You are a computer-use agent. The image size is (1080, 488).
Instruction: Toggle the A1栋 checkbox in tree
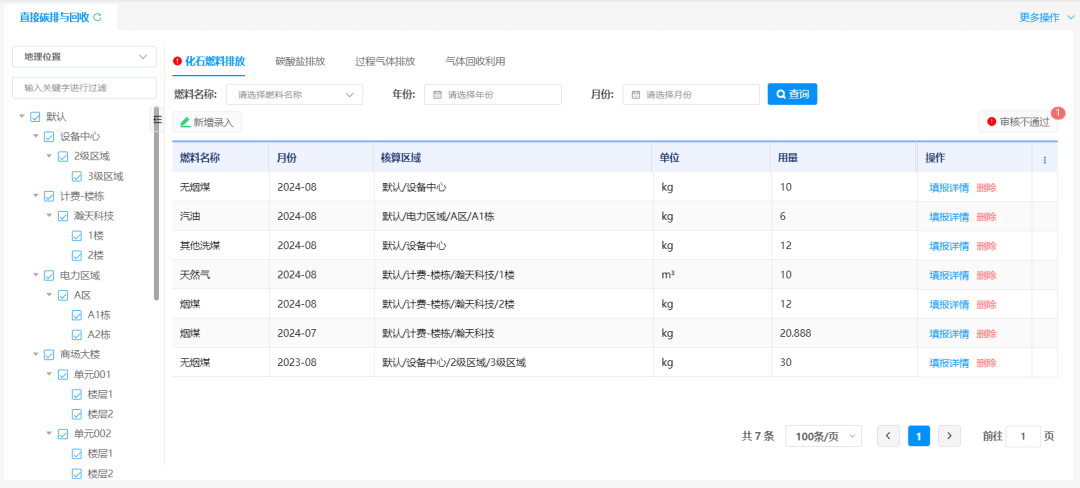(x=77, y=315)
